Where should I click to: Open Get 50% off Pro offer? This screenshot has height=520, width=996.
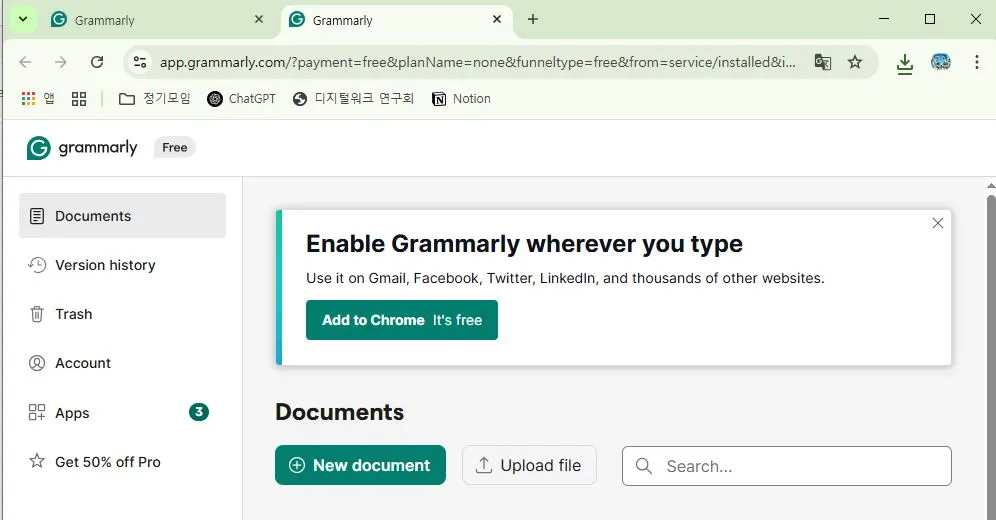(123, 462)
